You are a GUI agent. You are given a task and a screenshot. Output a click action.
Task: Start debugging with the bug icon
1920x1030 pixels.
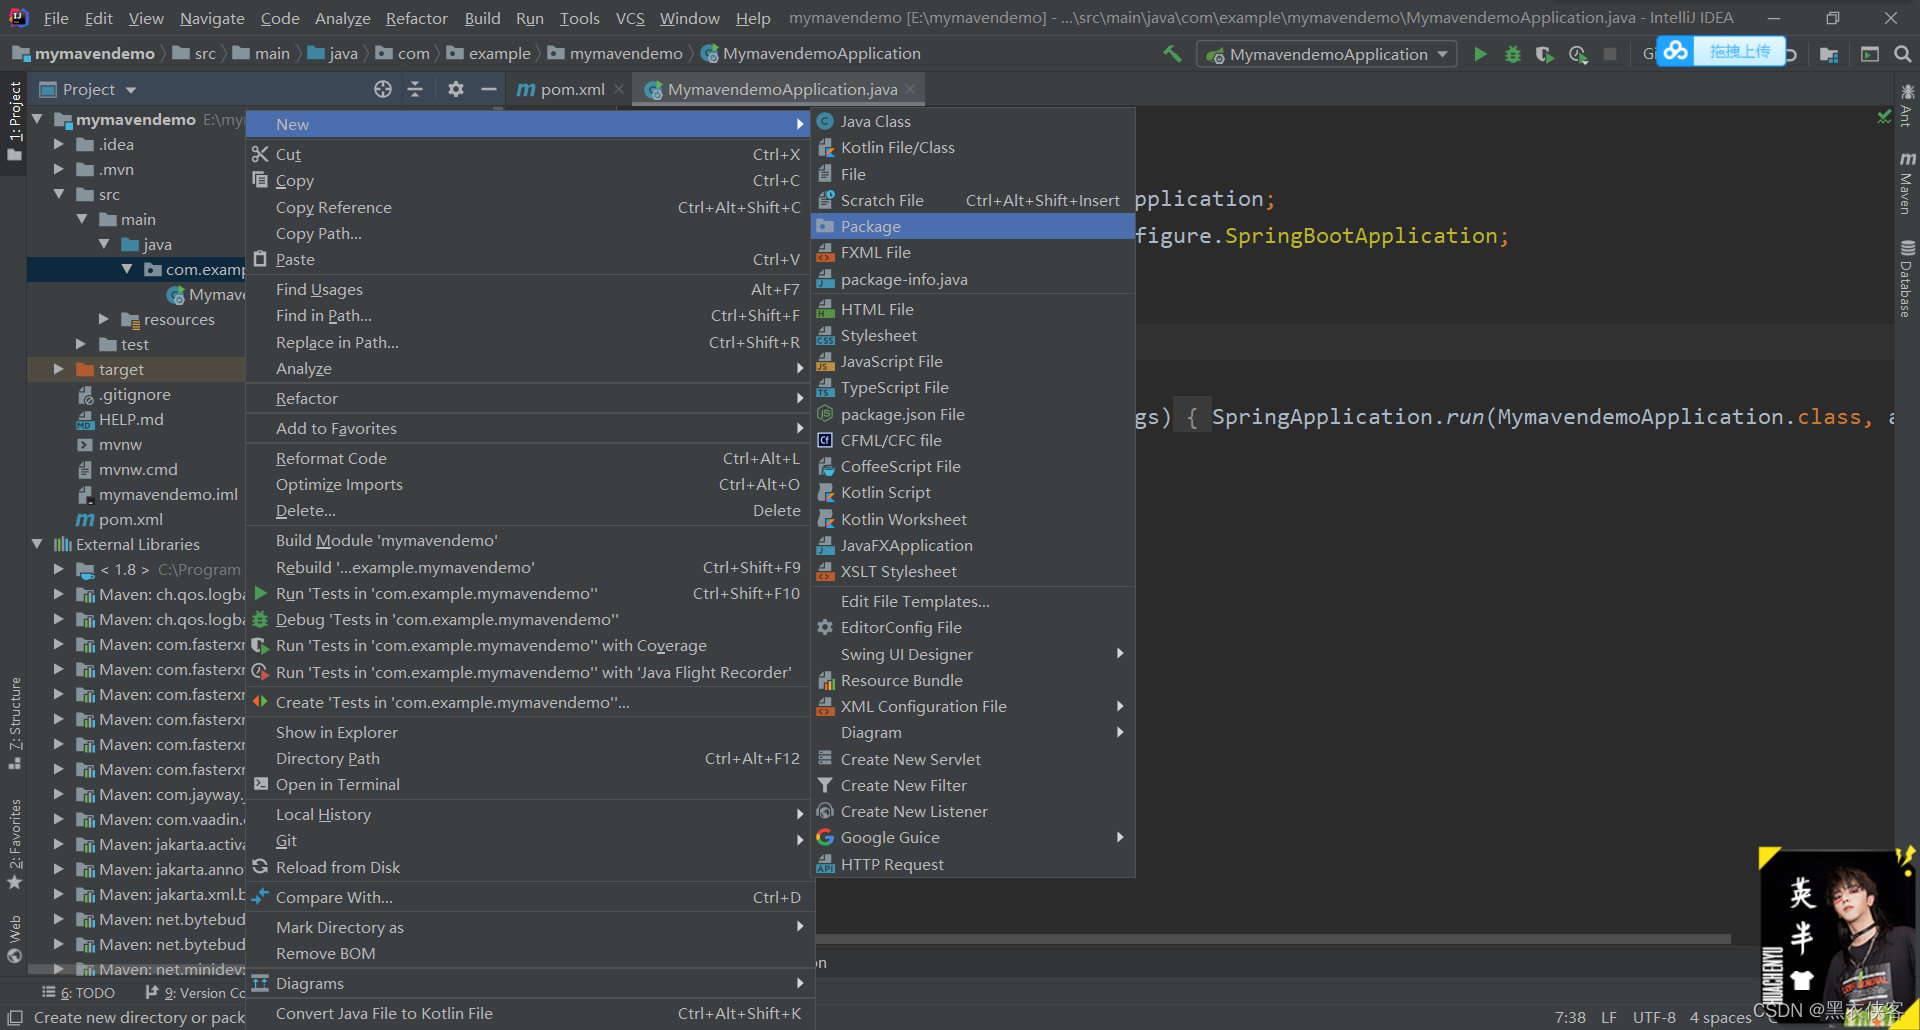(1512, 54)
